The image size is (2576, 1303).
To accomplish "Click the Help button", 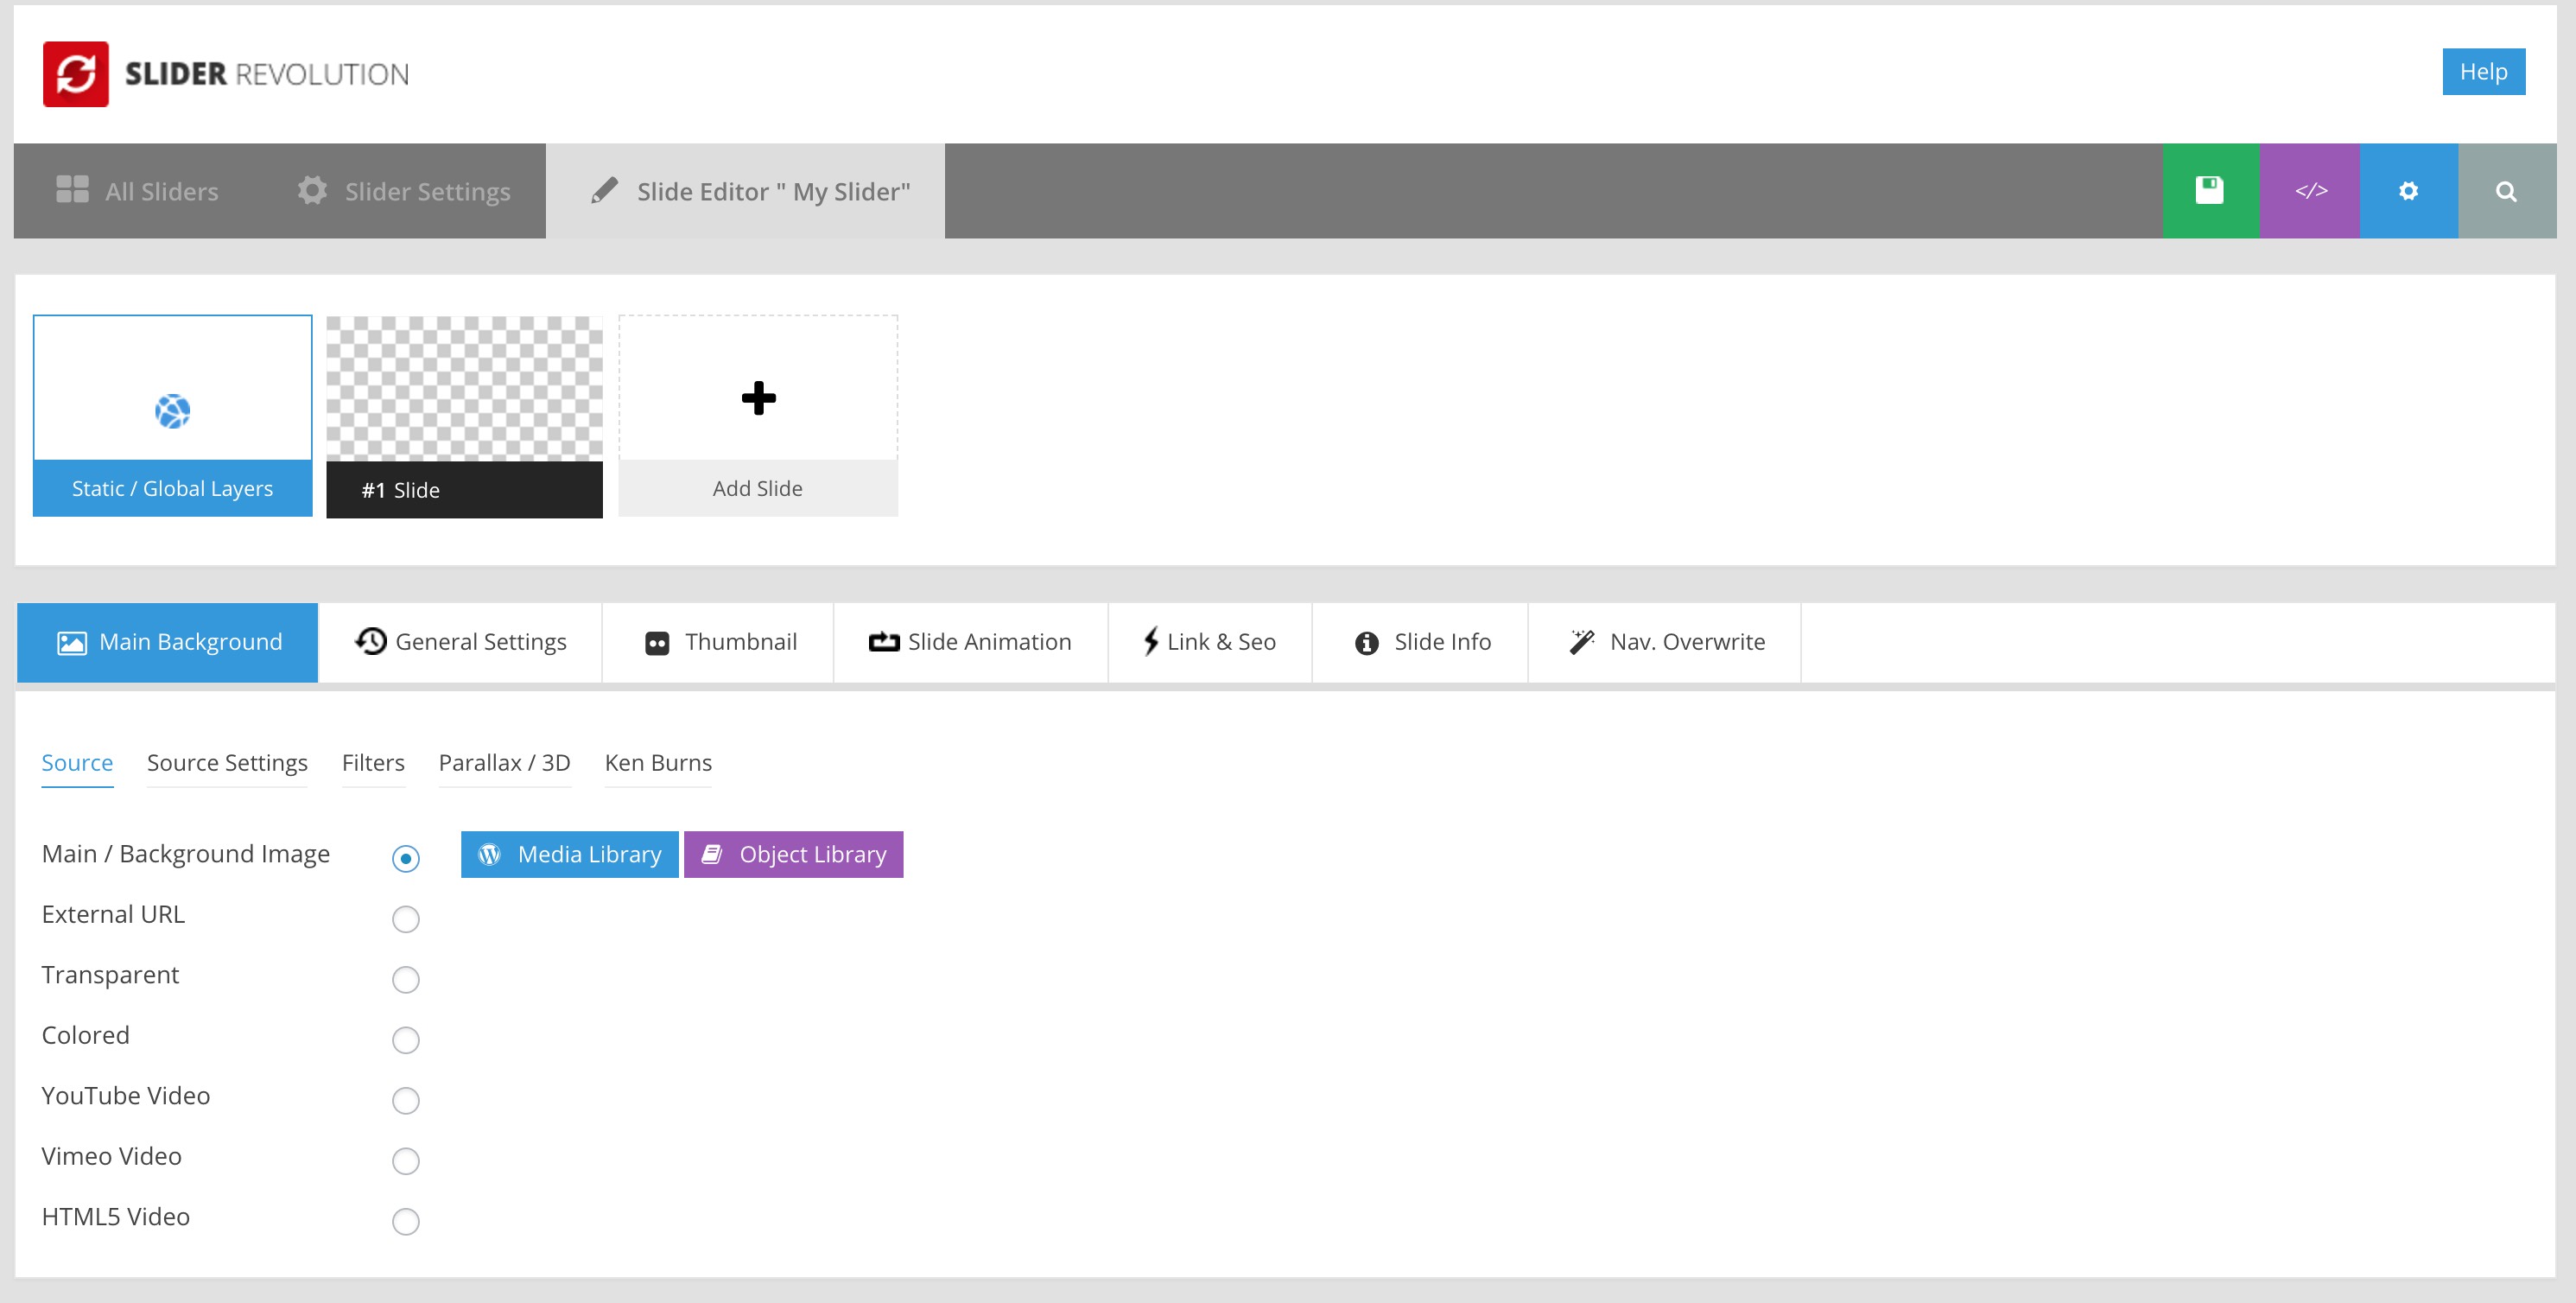I will (2484, 72).
